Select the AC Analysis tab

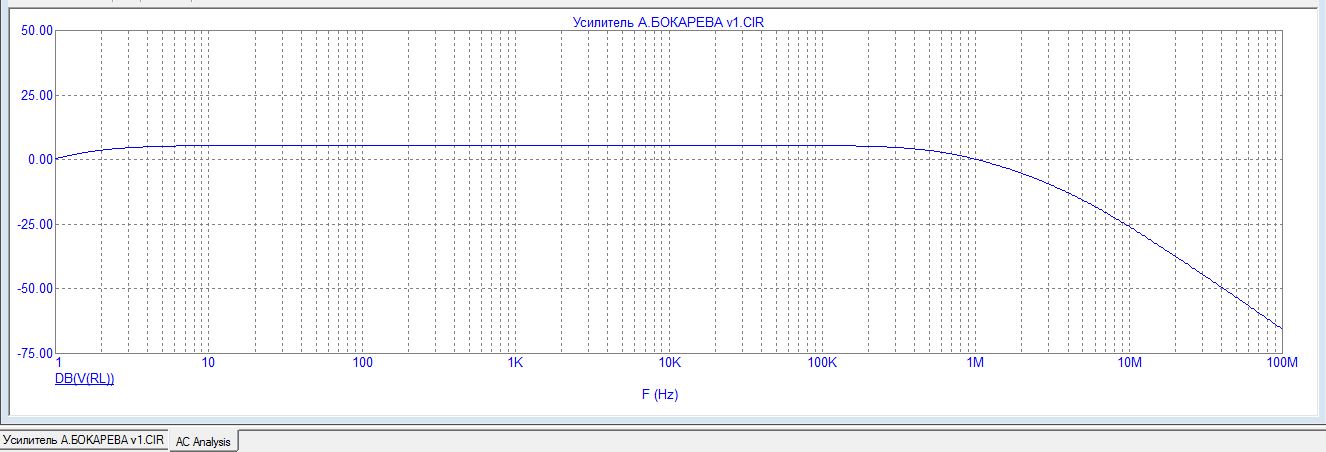[x=203, y=441]
